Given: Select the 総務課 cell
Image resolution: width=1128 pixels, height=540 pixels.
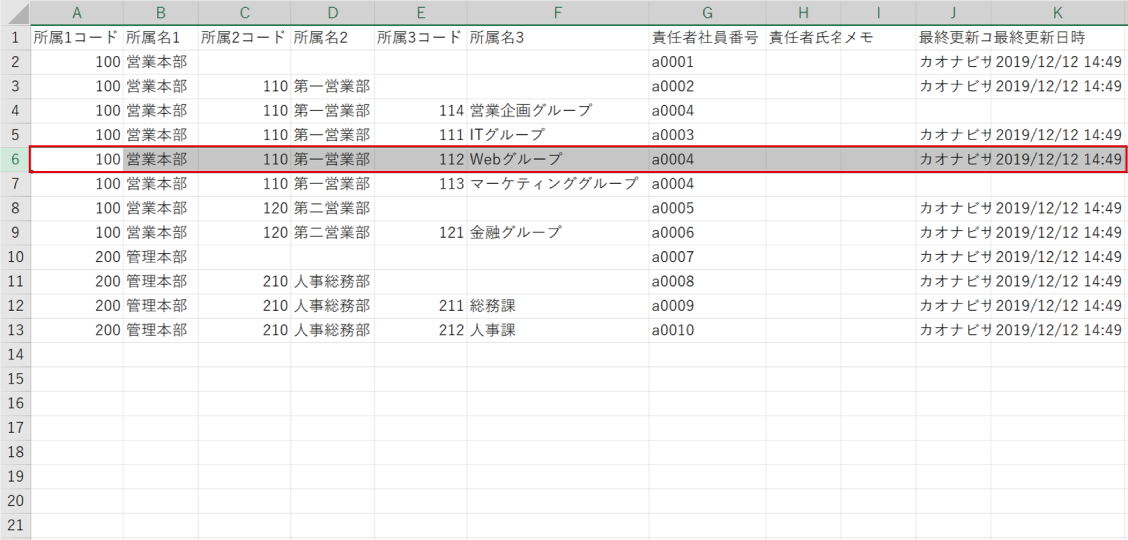Looking at the screenshot, I should pos(557,306).
